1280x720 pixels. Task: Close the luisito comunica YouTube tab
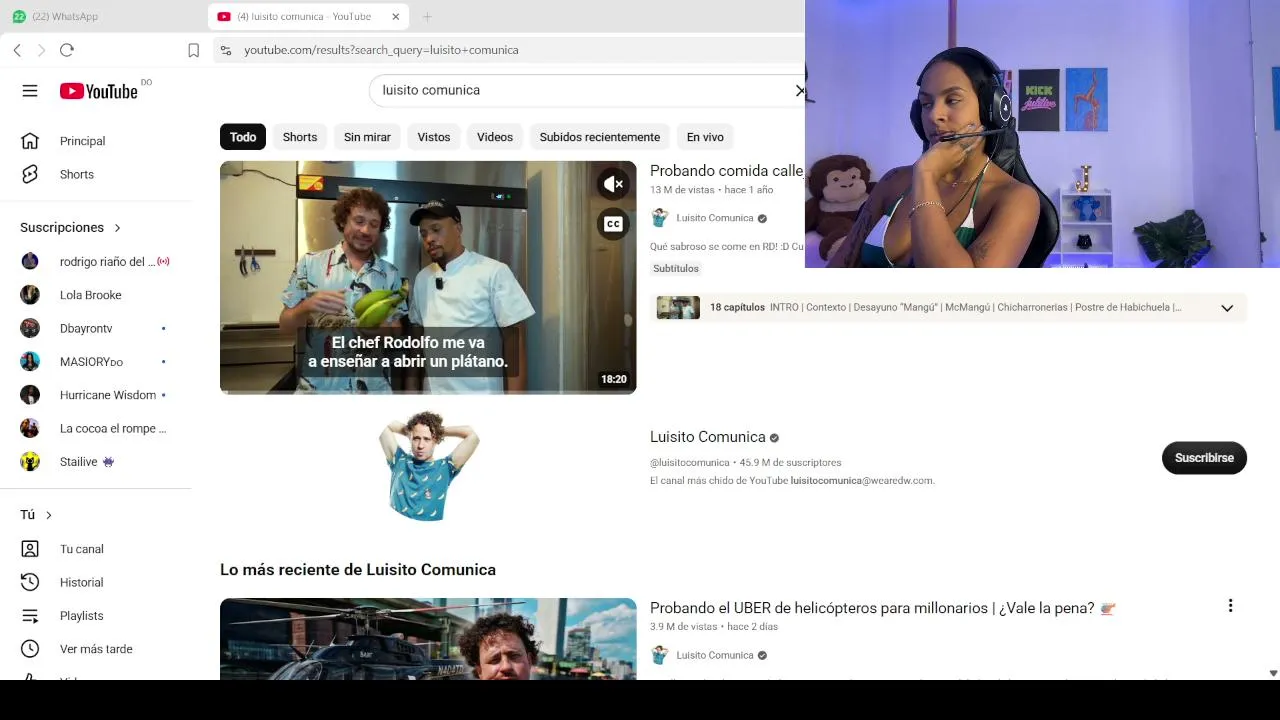point(395,16)
